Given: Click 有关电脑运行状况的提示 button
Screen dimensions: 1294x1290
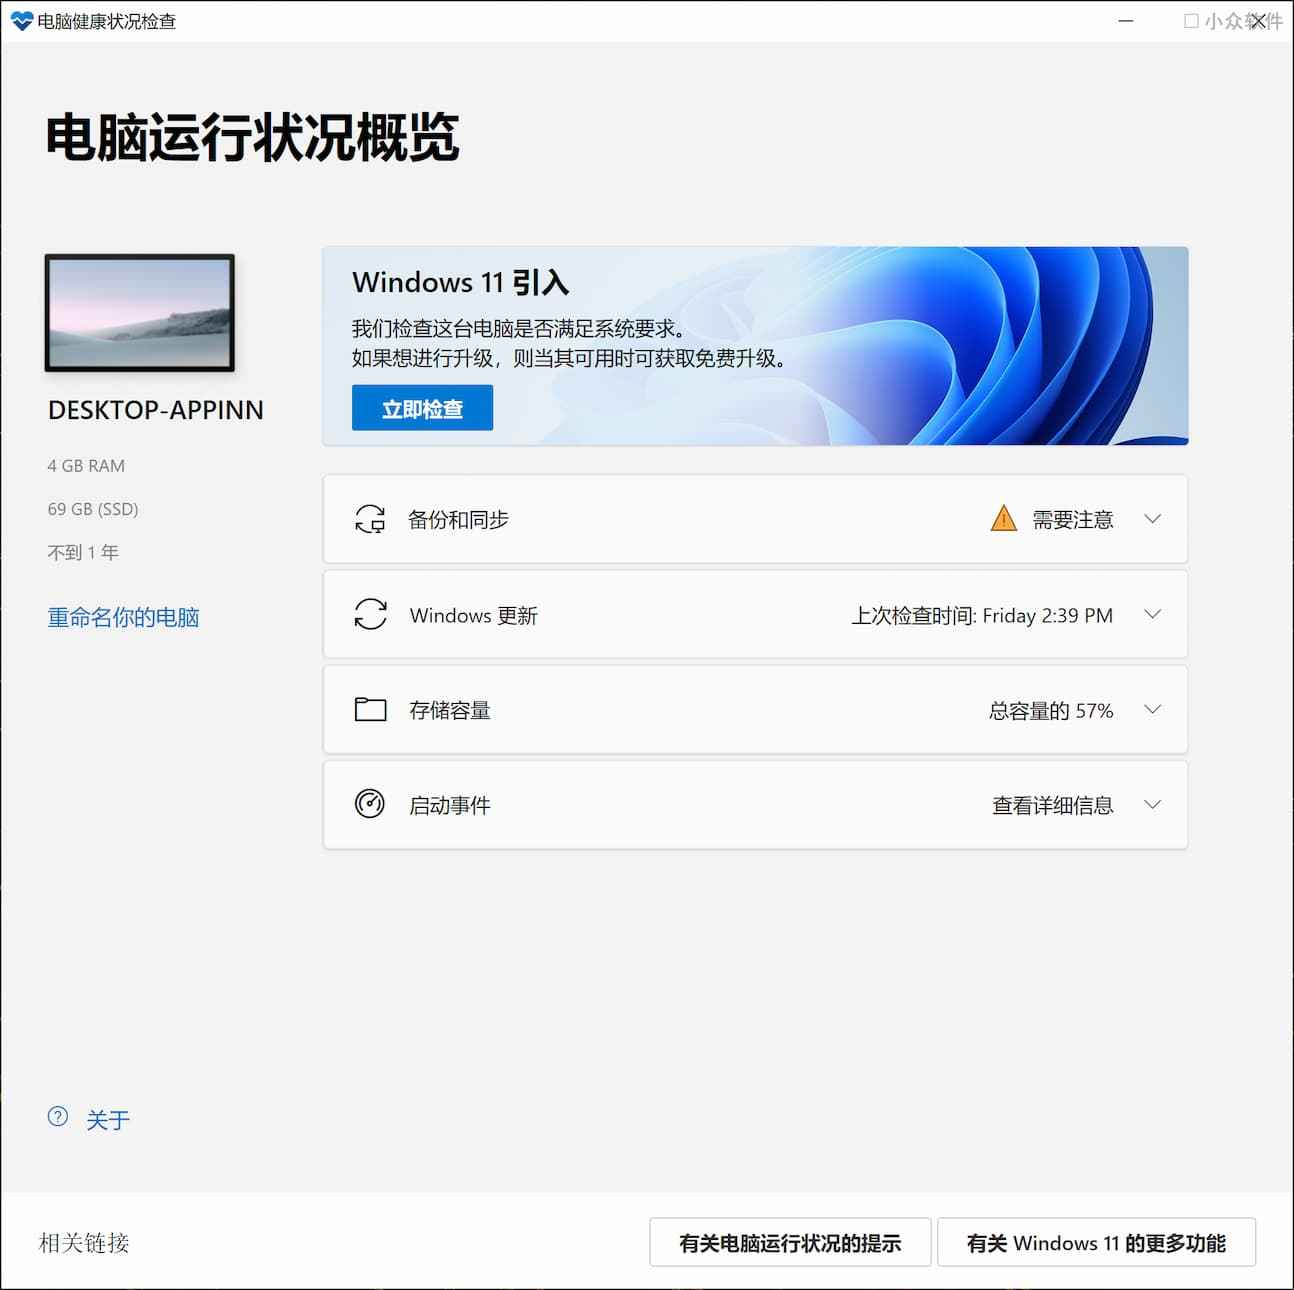Looking at the screenshot, I should 790,1242.
